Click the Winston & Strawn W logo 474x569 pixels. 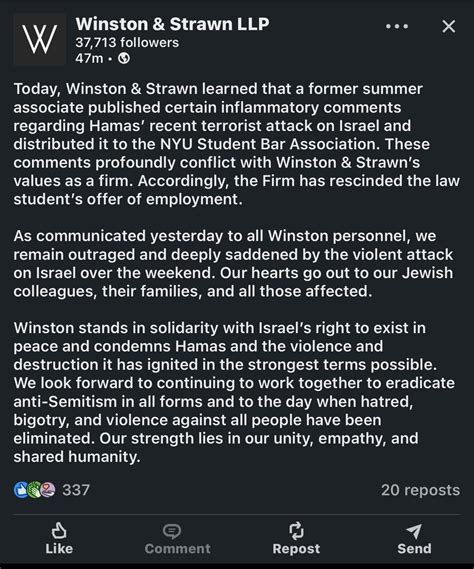(40, 39)
